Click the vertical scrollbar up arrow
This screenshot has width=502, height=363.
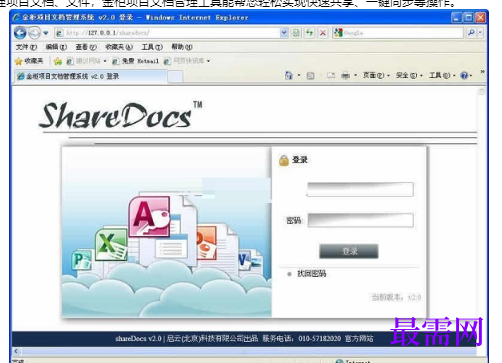coord(481,90)
